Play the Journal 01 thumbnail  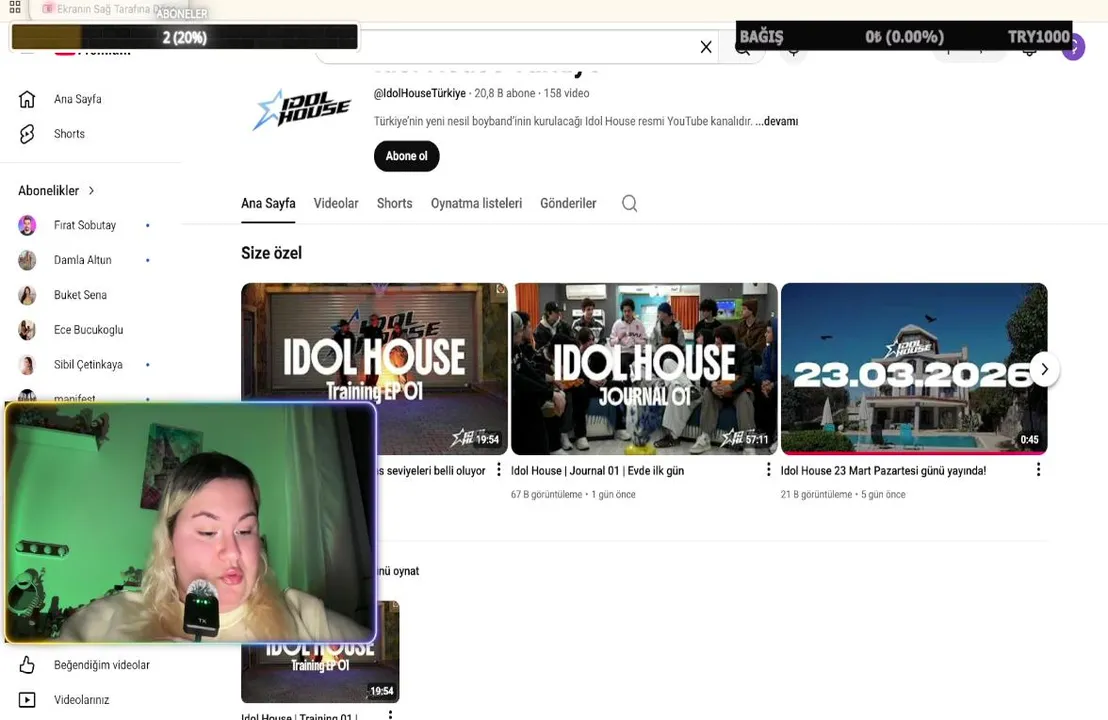(x=644, y=369)
